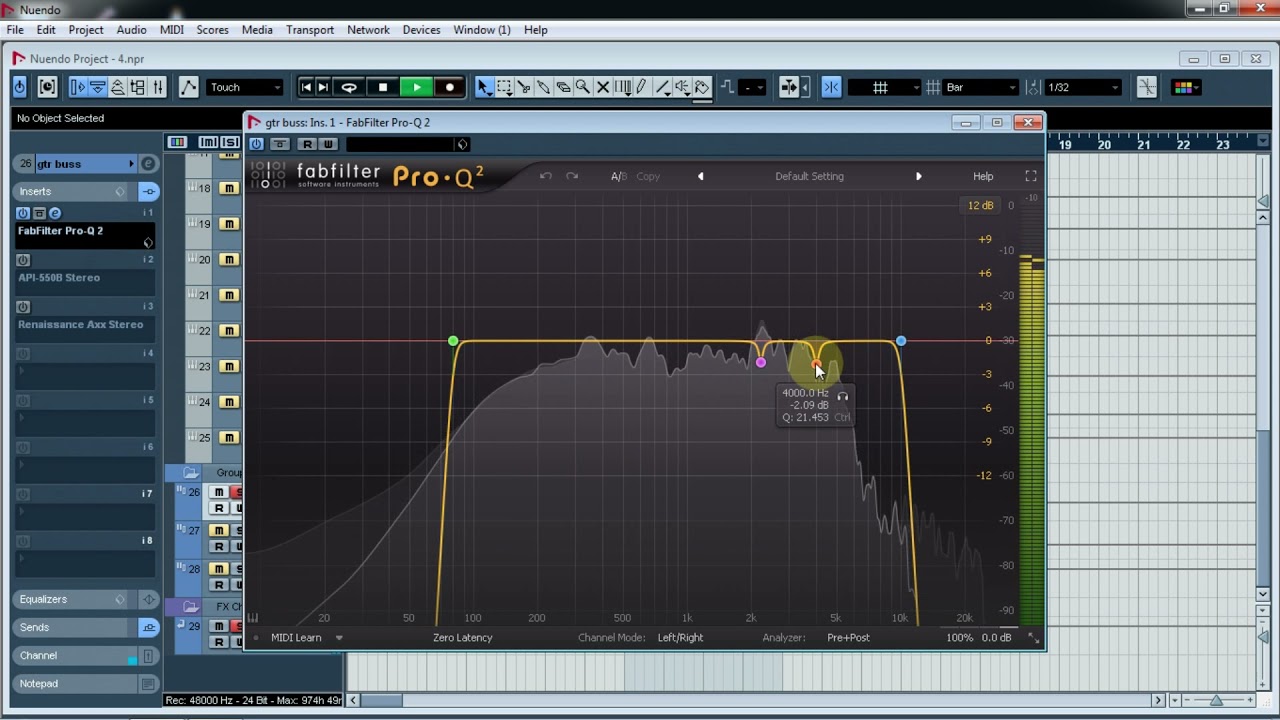Open the 12 dB display range selector
The image size is (1280, 720).
tap(980, 205)
